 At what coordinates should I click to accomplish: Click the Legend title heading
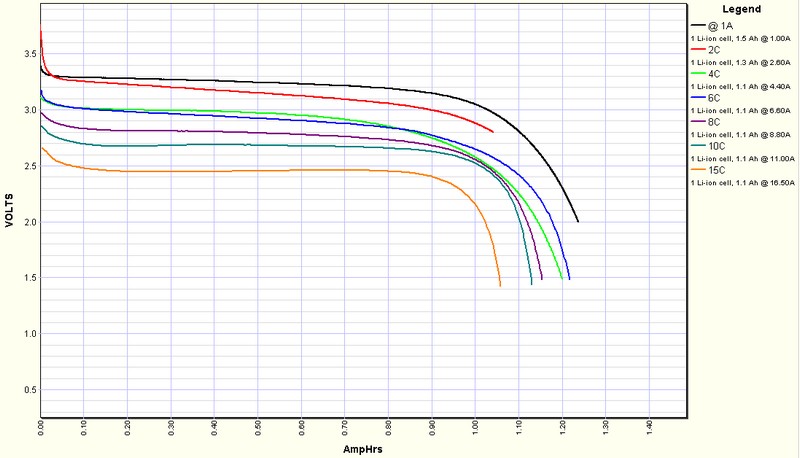tap(742, 9)
